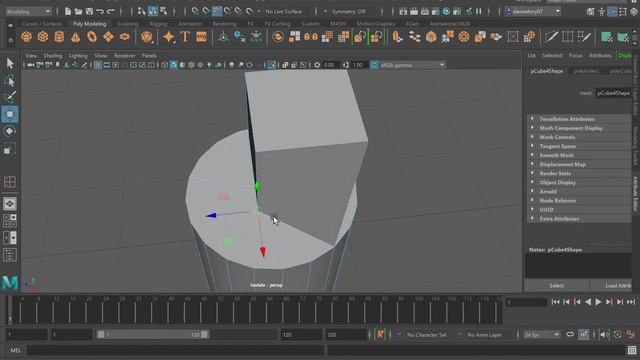Click the Pause viewport icon
Image resolution: width=640 pixels, height=360 pixels.
[x=478, y=11]
